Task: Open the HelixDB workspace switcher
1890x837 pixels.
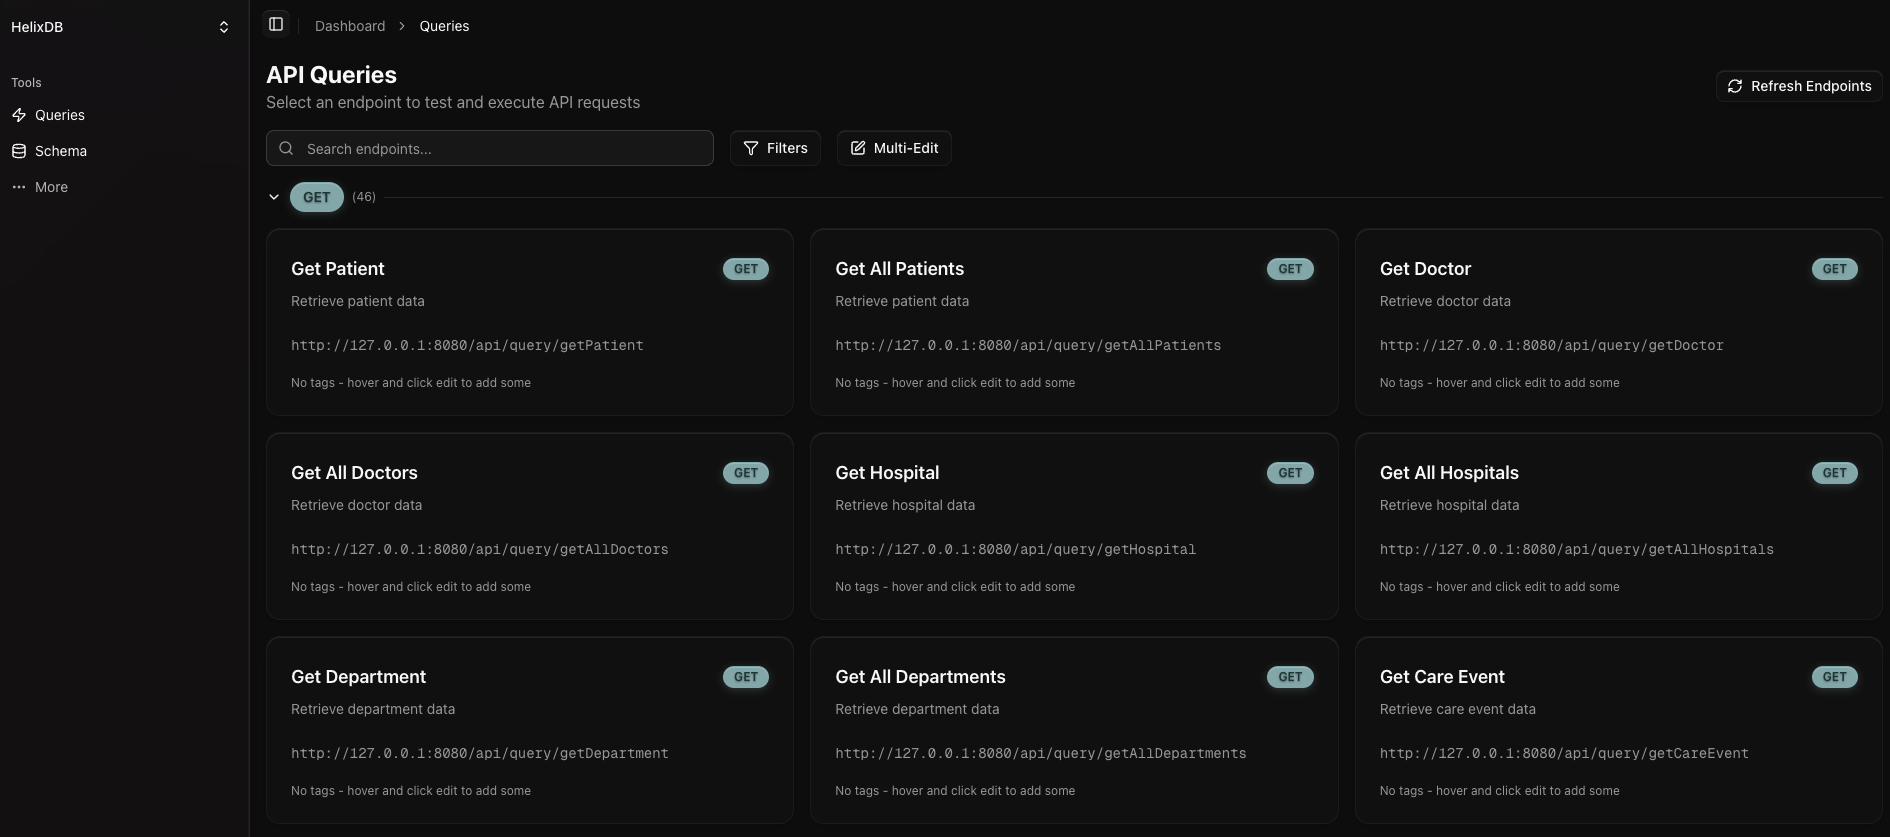Action: [223, 27]
